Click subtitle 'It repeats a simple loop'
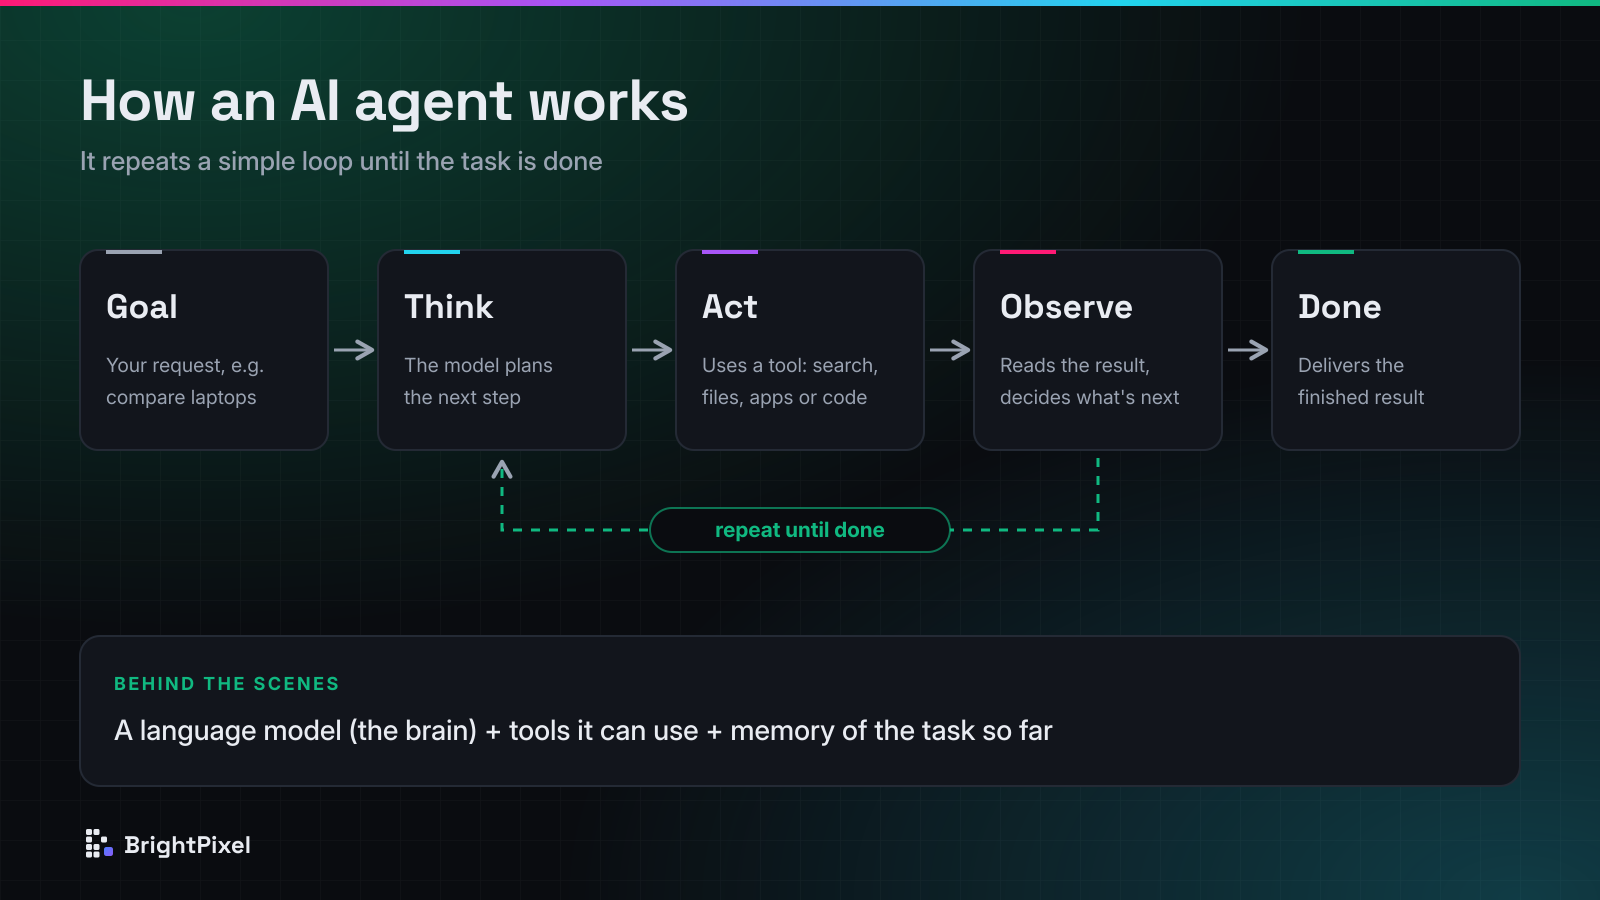1600x900 pixels. point(341,161)
